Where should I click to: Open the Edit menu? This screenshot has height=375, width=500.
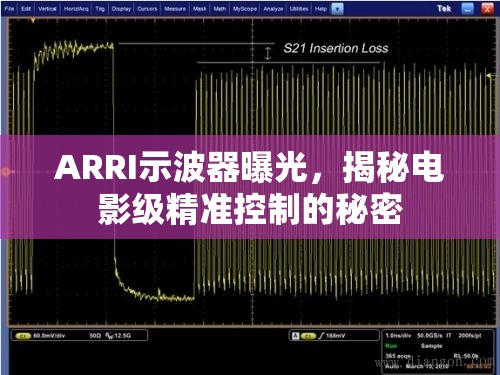click(x=26, y=9)
